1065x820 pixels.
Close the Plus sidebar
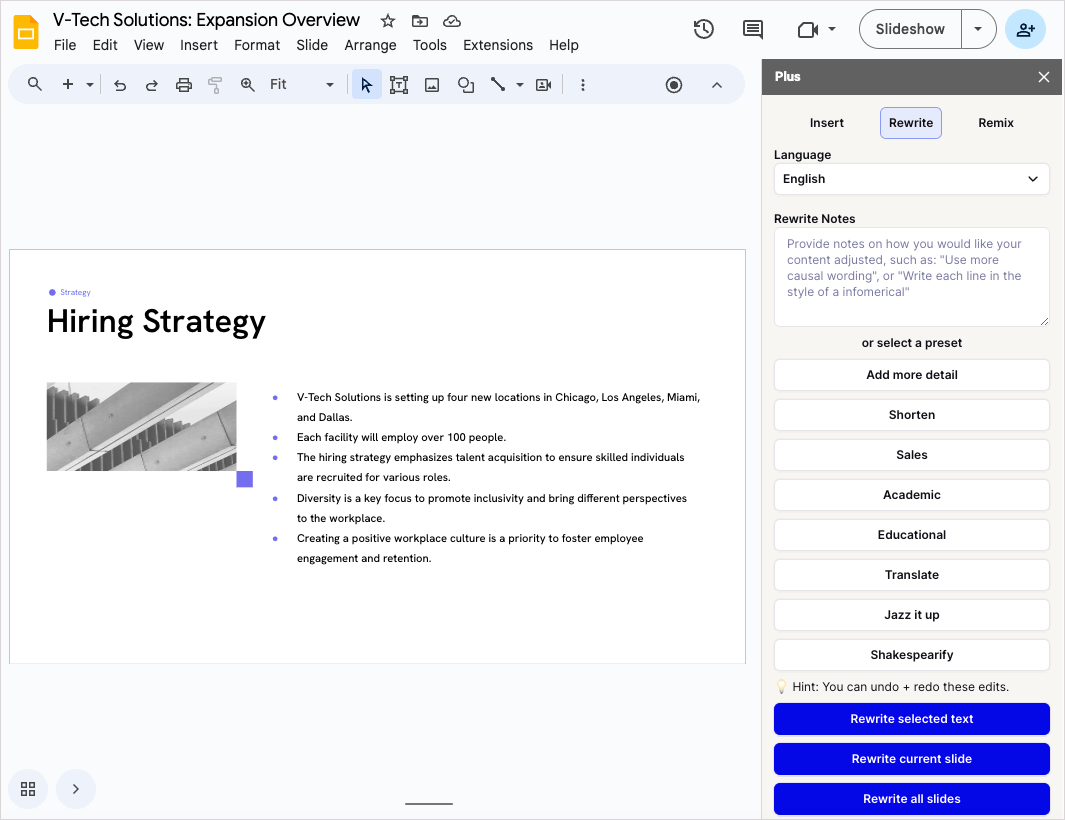click(1044, 77)
